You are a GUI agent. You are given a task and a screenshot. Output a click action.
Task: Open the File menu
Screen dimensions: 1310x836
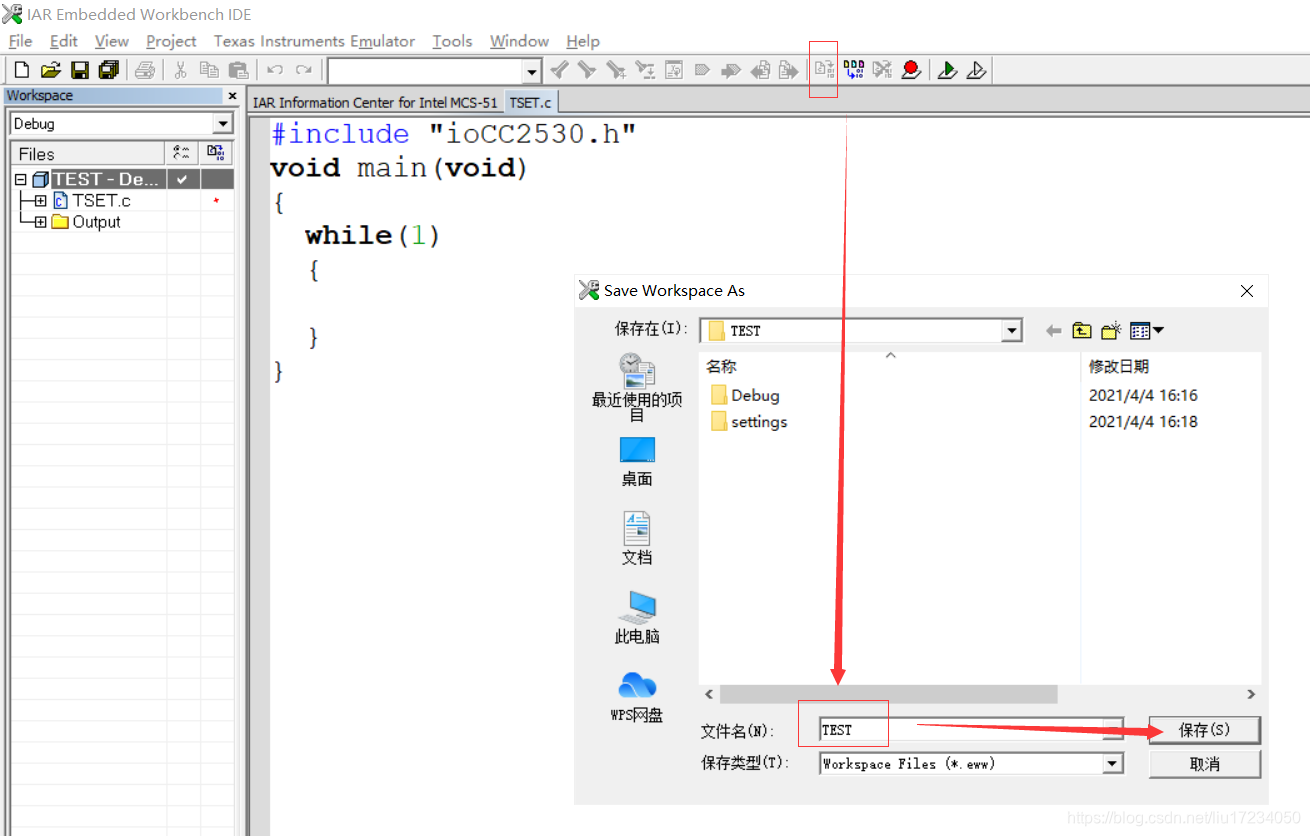point(20,41)
